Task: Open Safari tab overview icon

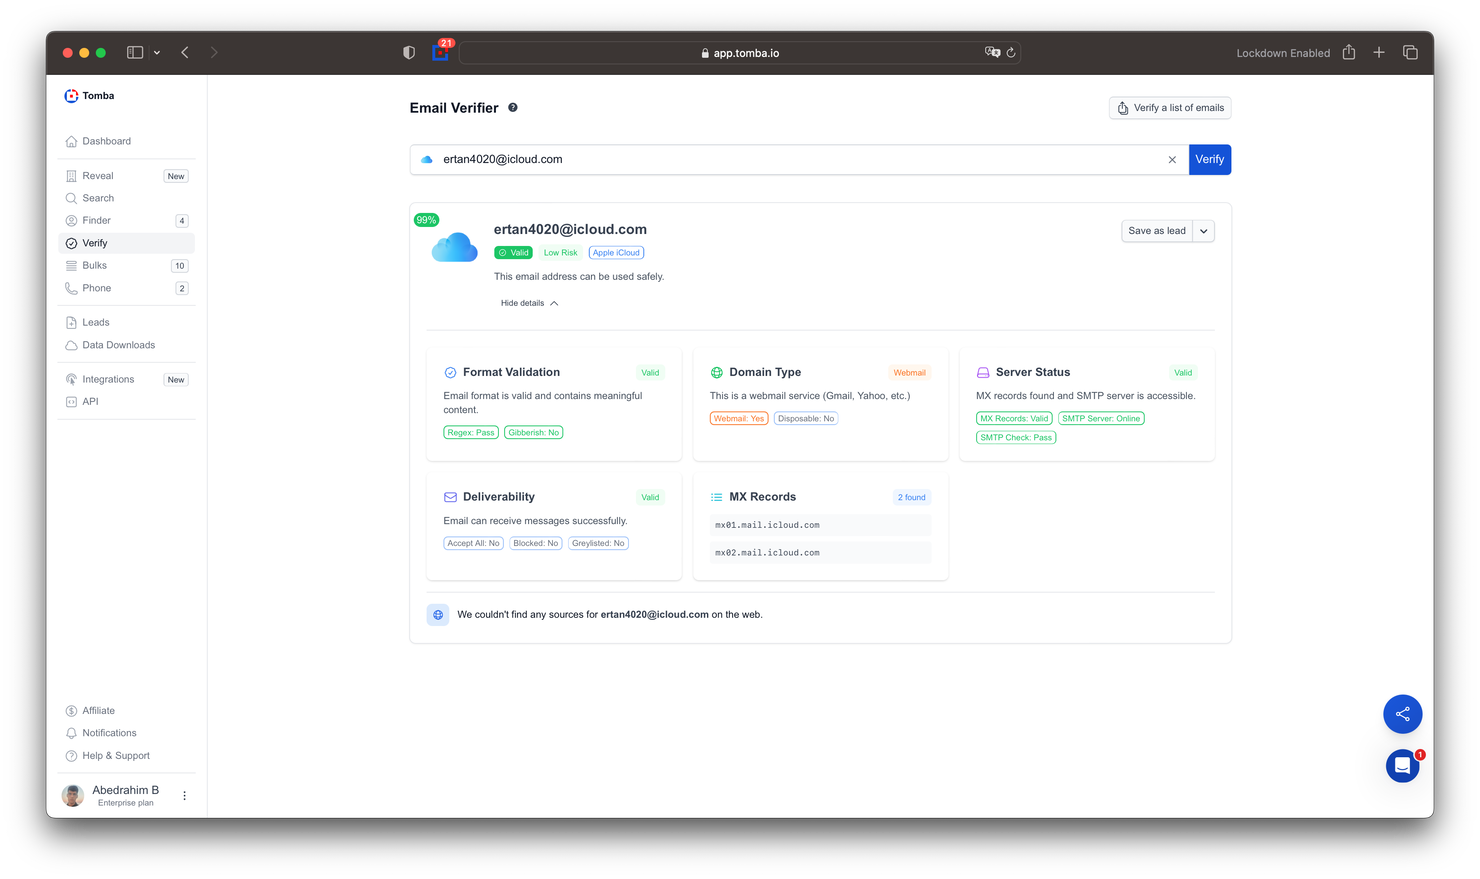Action: (1410, 53)
